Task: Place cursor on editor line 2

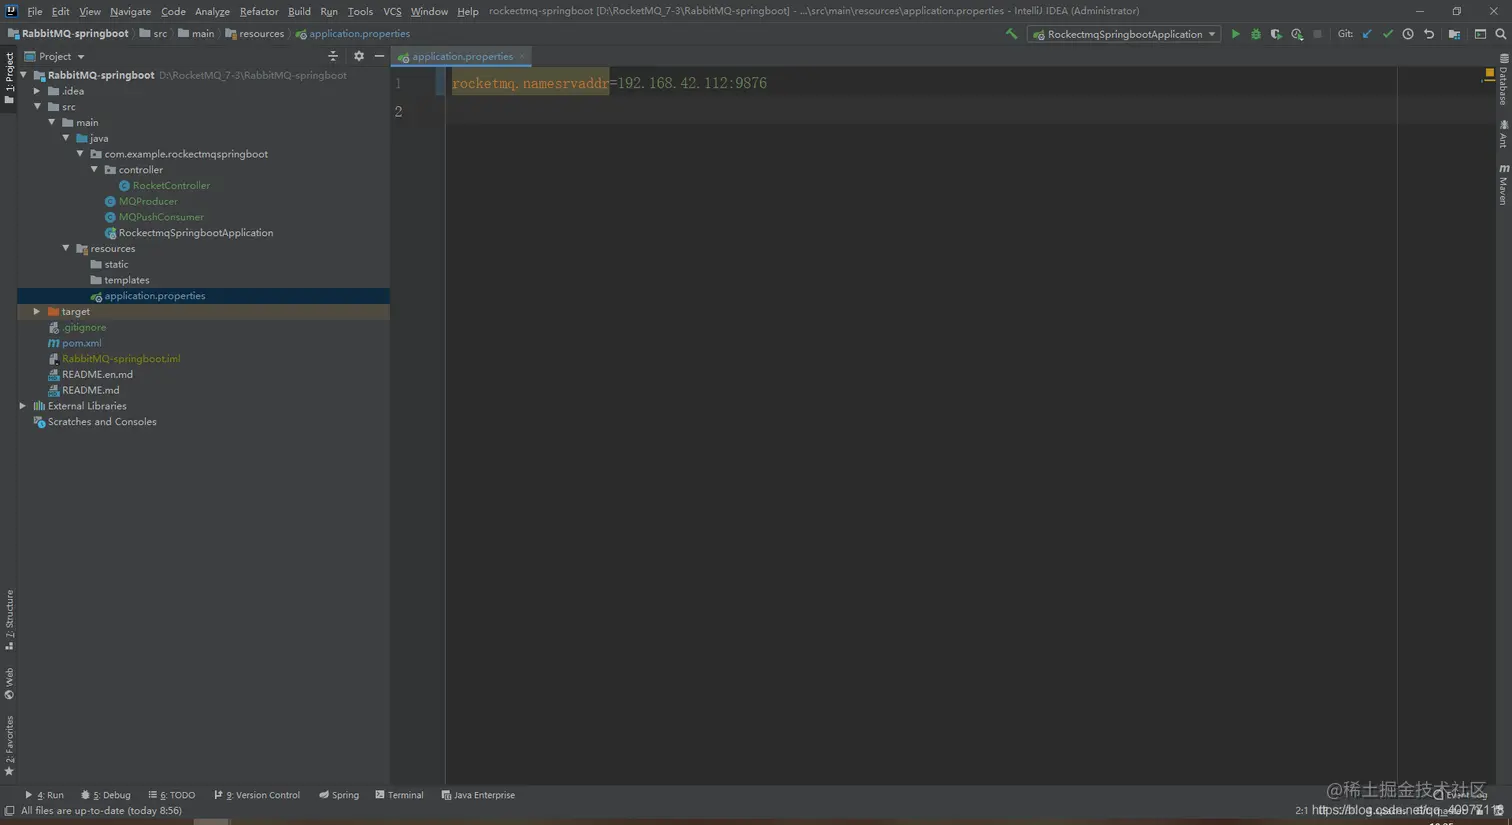Action: point(920,111)
